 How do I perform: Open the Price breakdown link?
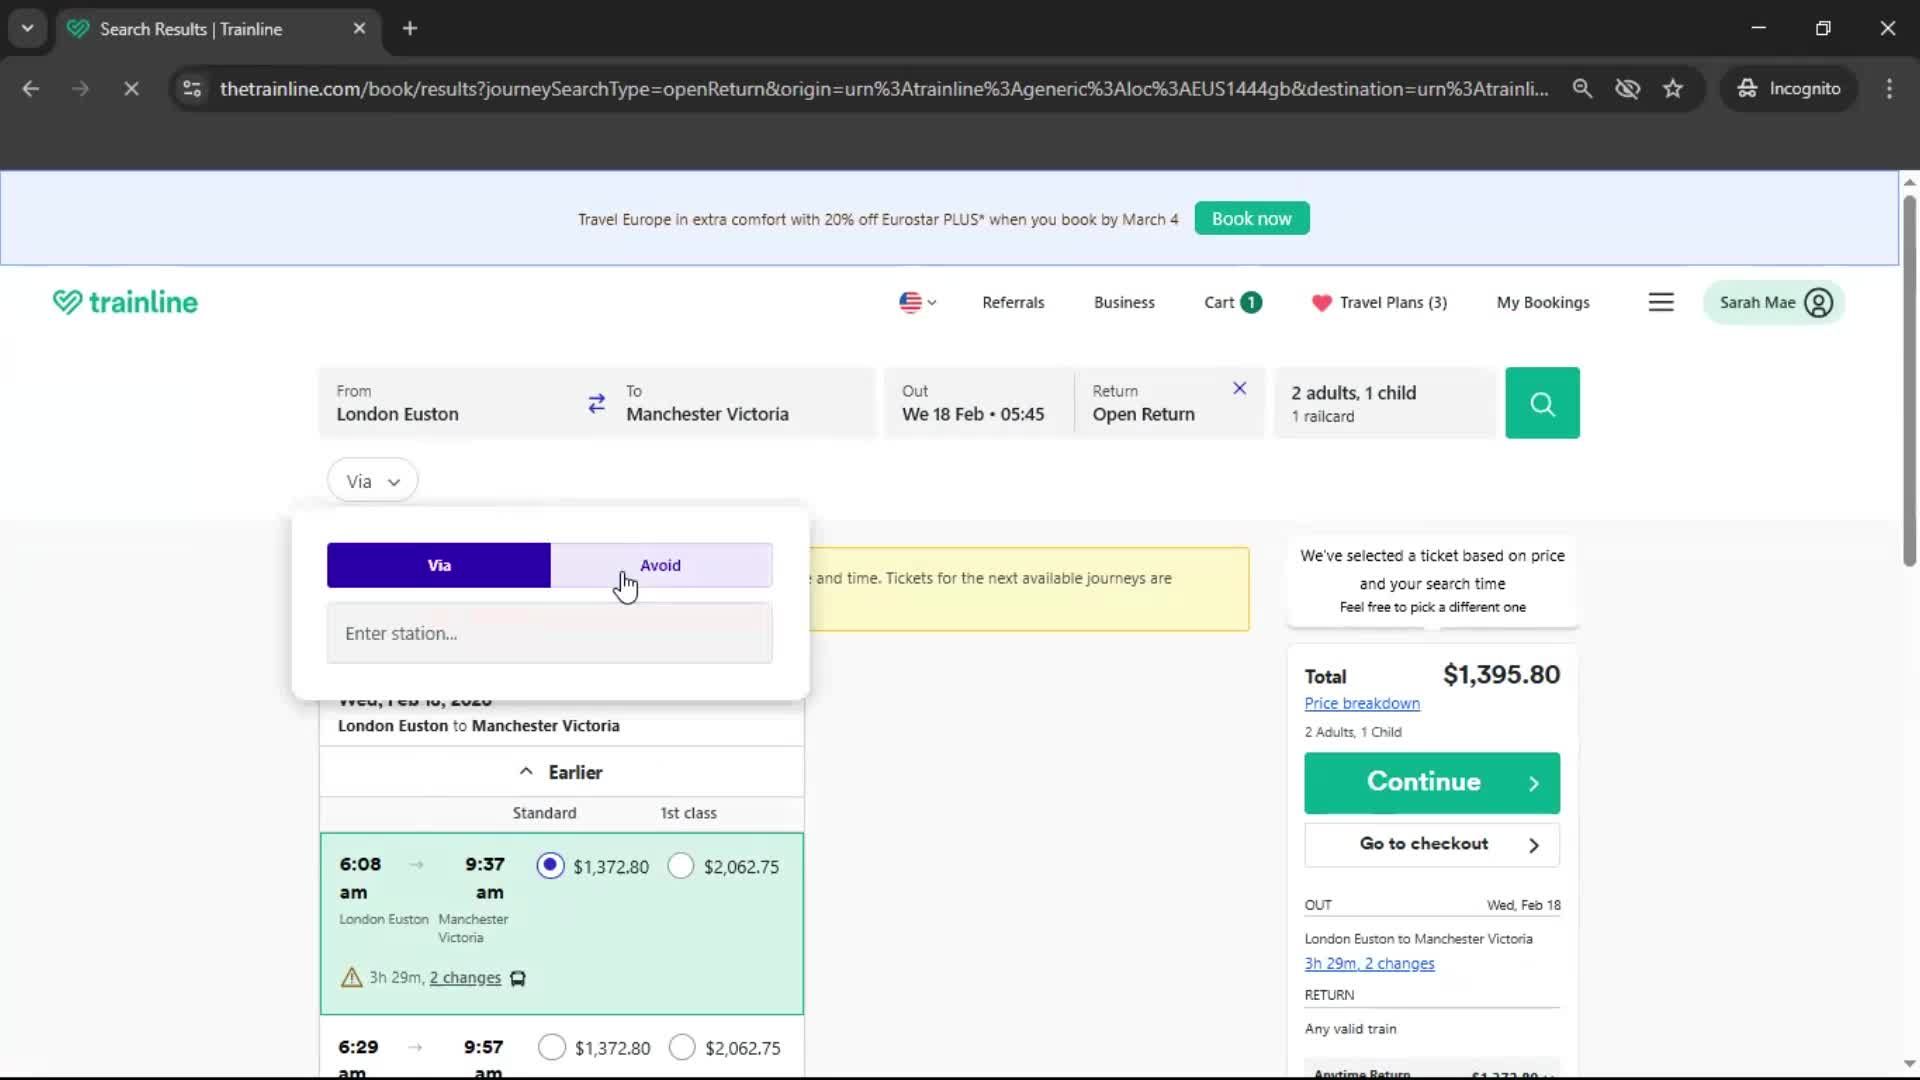[1362, 703]
